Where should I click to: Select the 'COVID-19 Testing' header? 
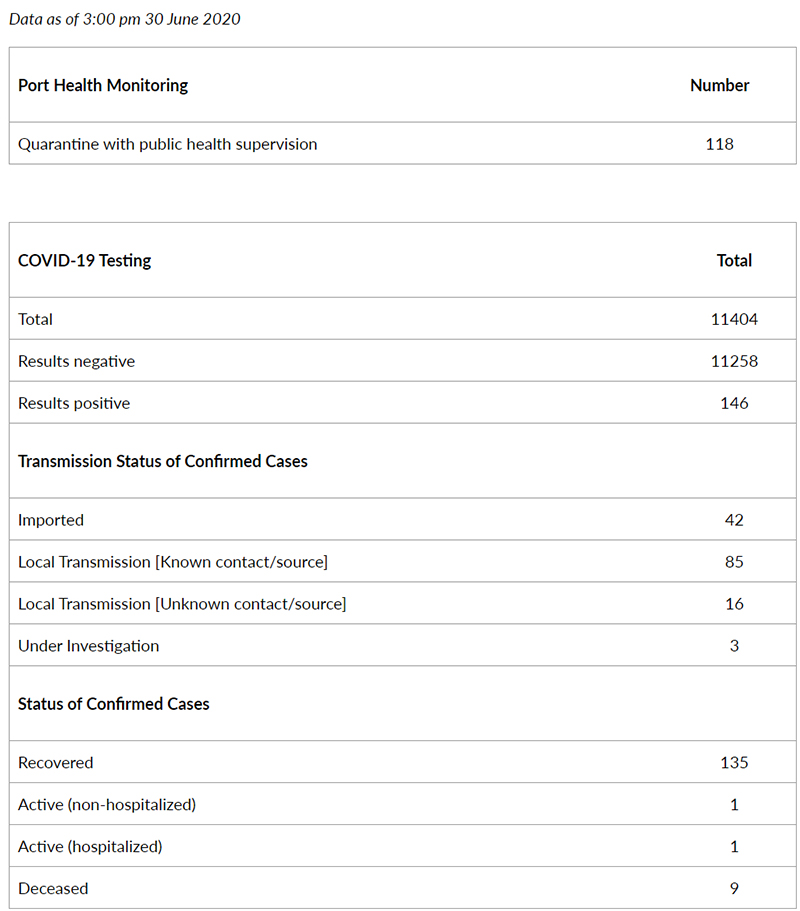[x=84, y=260]
